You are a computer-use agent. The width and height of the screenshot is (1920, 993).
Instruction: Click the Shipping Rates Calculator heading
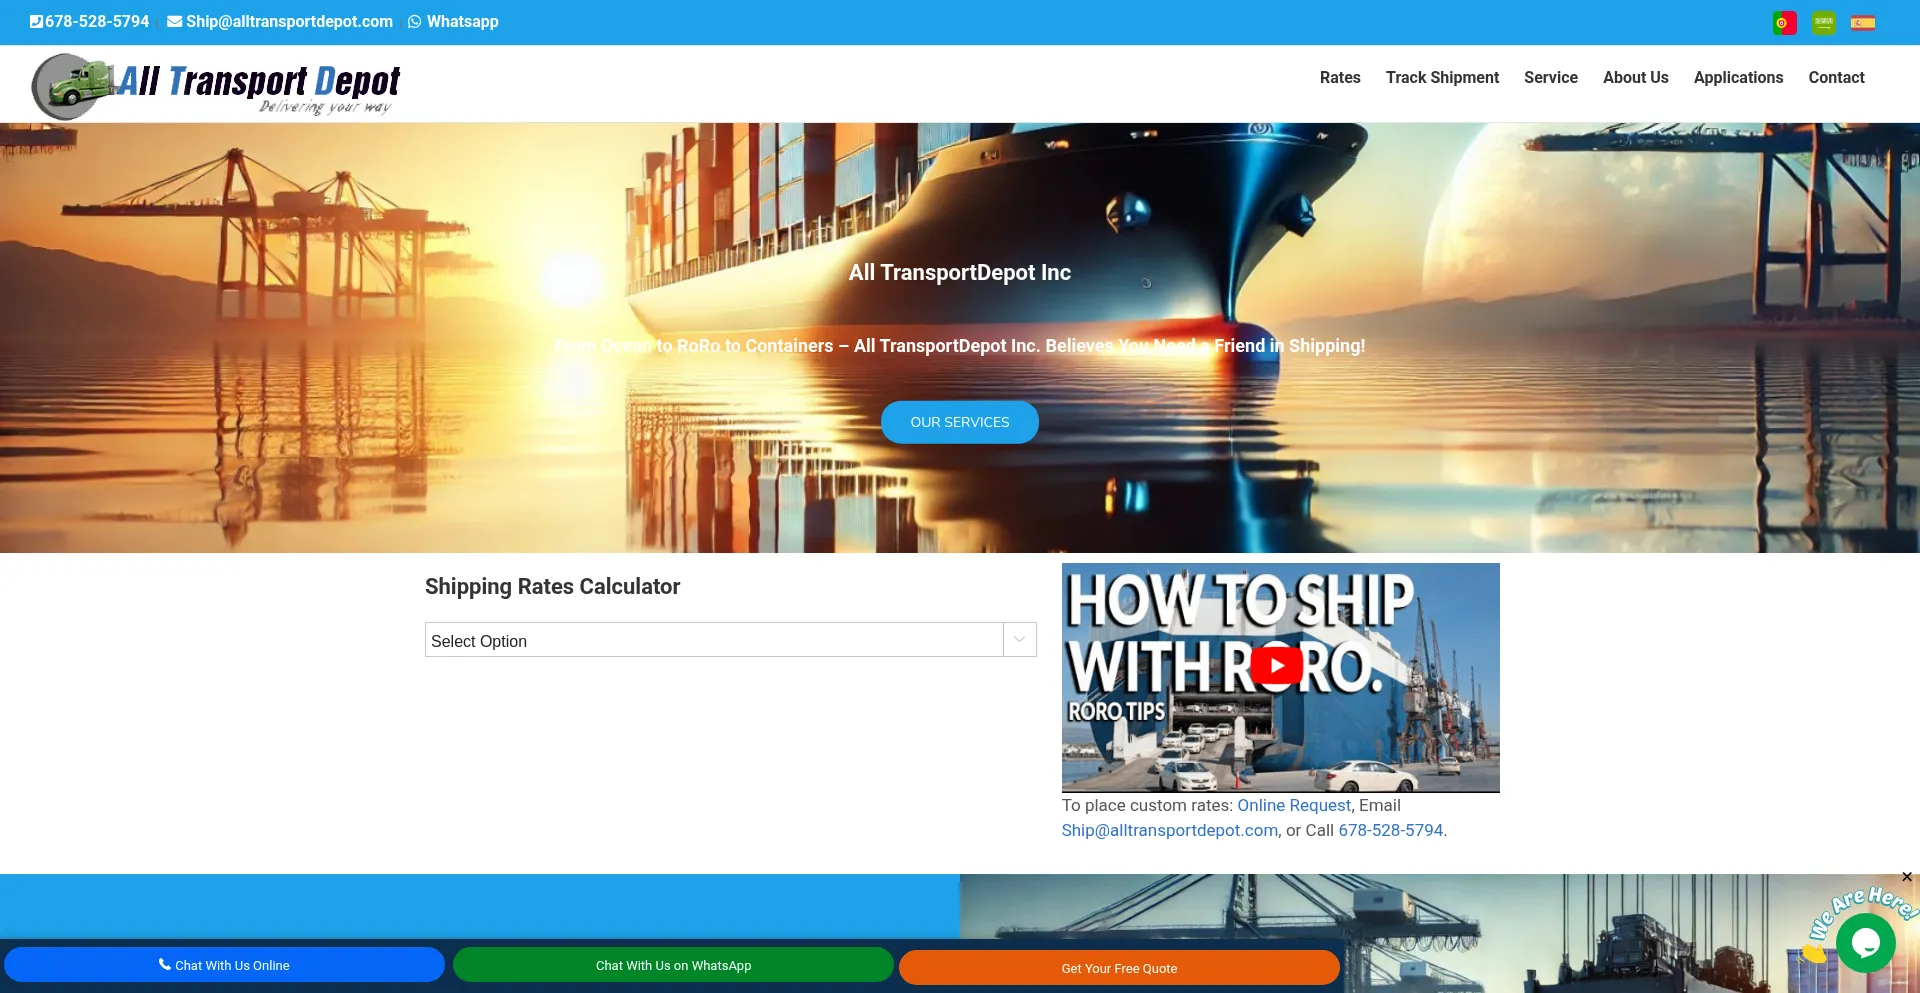(x=552, y=587)
